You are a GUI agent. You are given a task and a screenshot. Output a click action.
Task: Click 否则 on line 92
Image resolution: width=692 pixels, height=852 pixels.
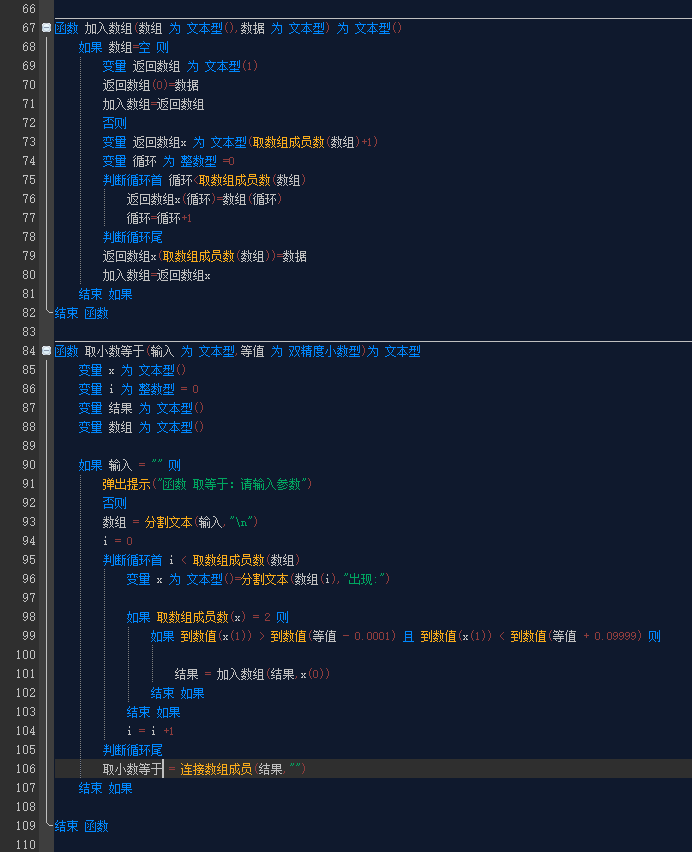(x=114, y=504)
